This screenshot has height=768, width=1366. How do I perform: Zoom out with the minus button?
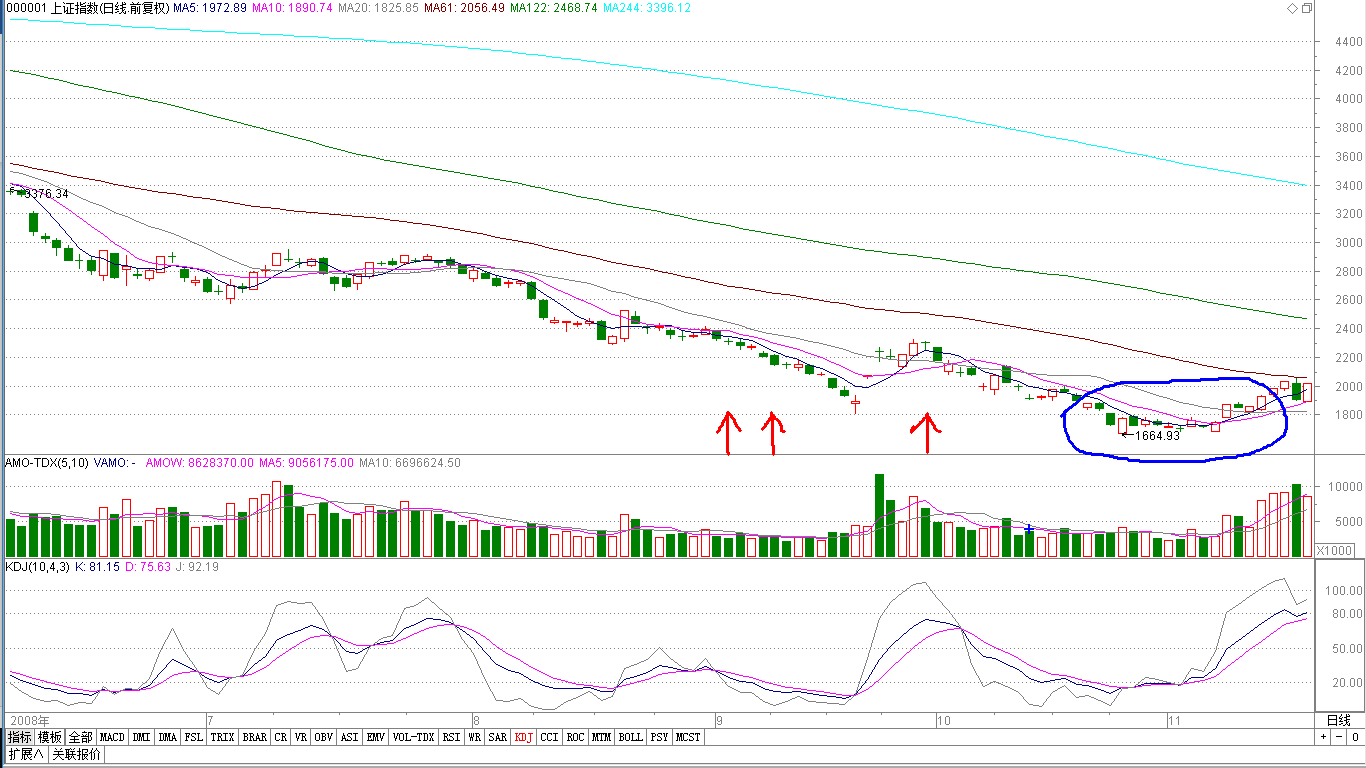click(x=1338, y=737)
